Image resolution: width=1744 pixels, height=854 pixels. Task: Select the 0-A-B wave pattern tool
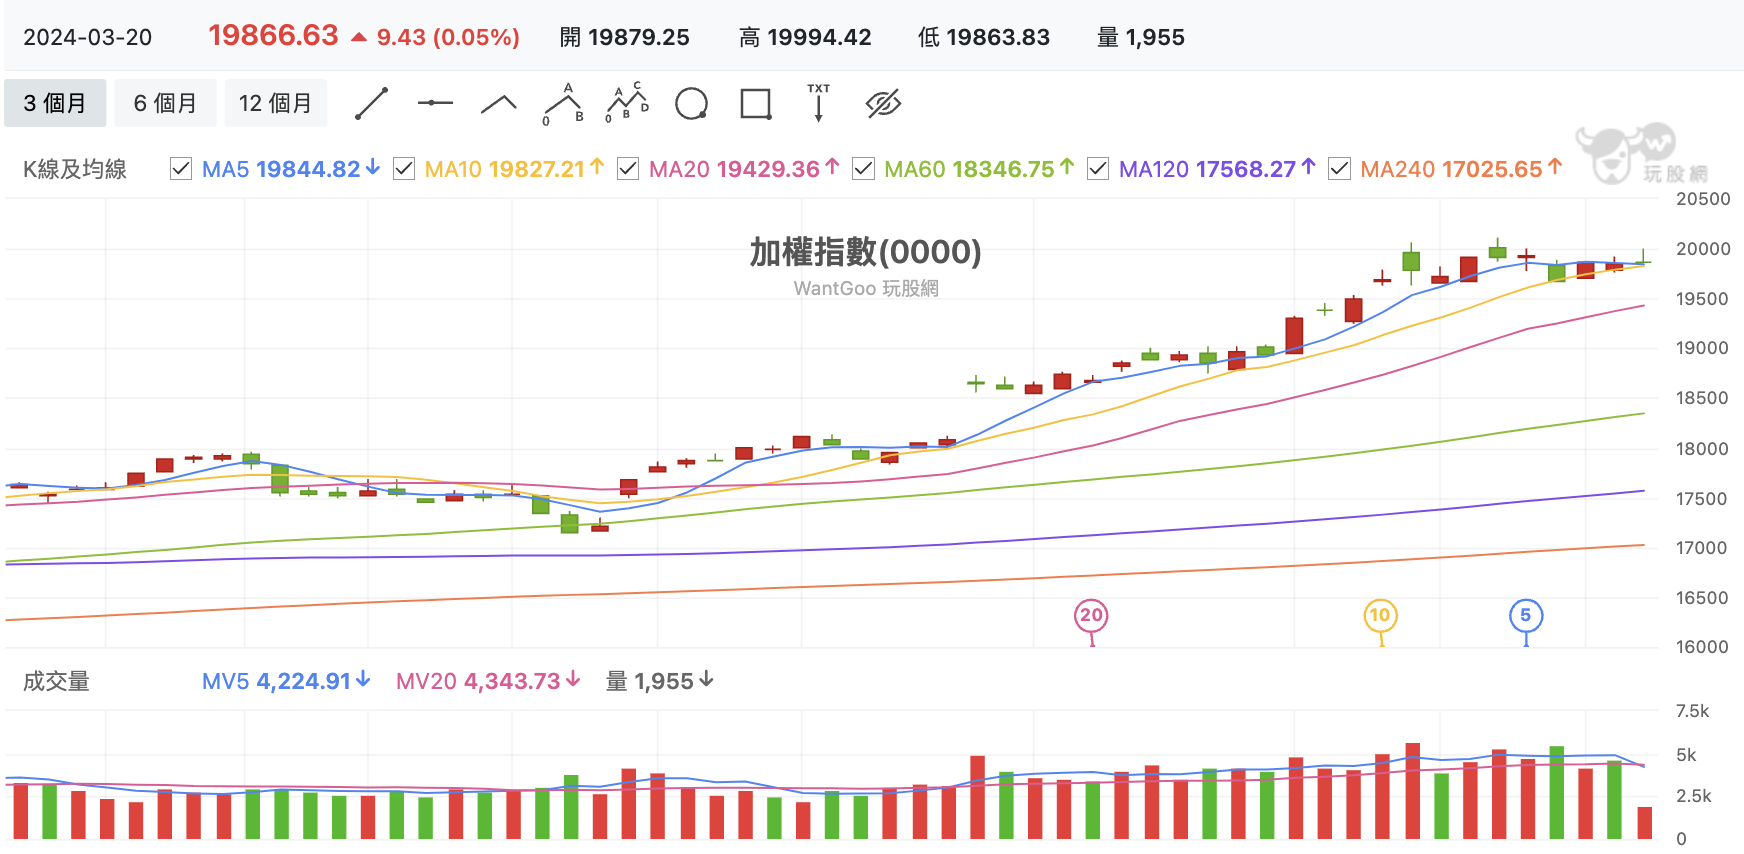(563, 104)
